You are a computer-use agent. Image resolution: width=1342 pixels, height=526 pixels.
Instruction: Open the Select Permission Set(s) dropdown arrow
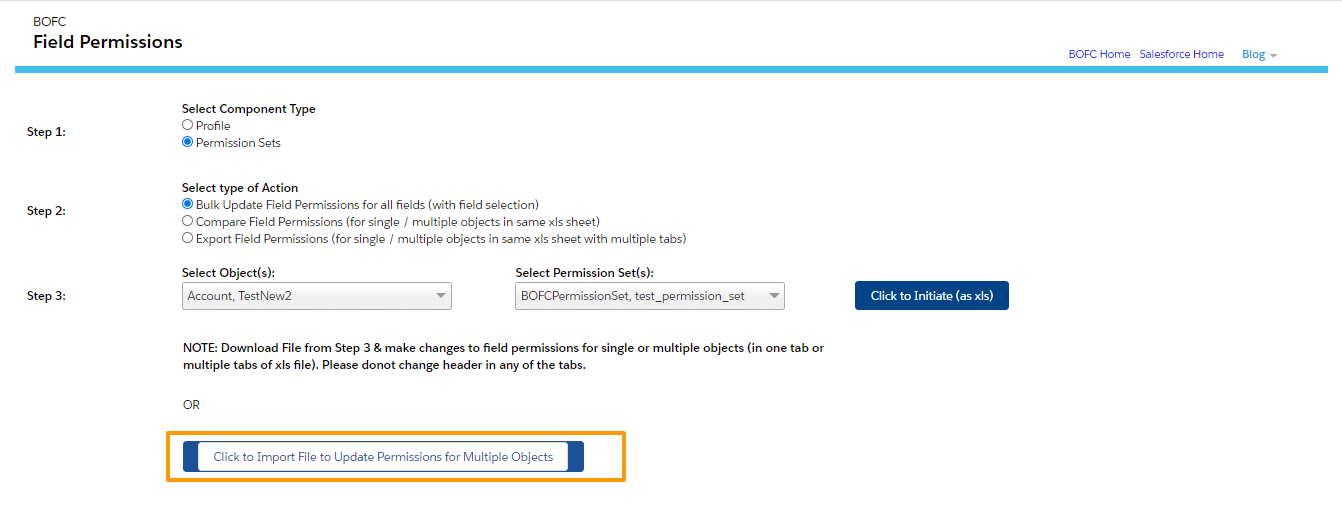click(x=773, y=296)
